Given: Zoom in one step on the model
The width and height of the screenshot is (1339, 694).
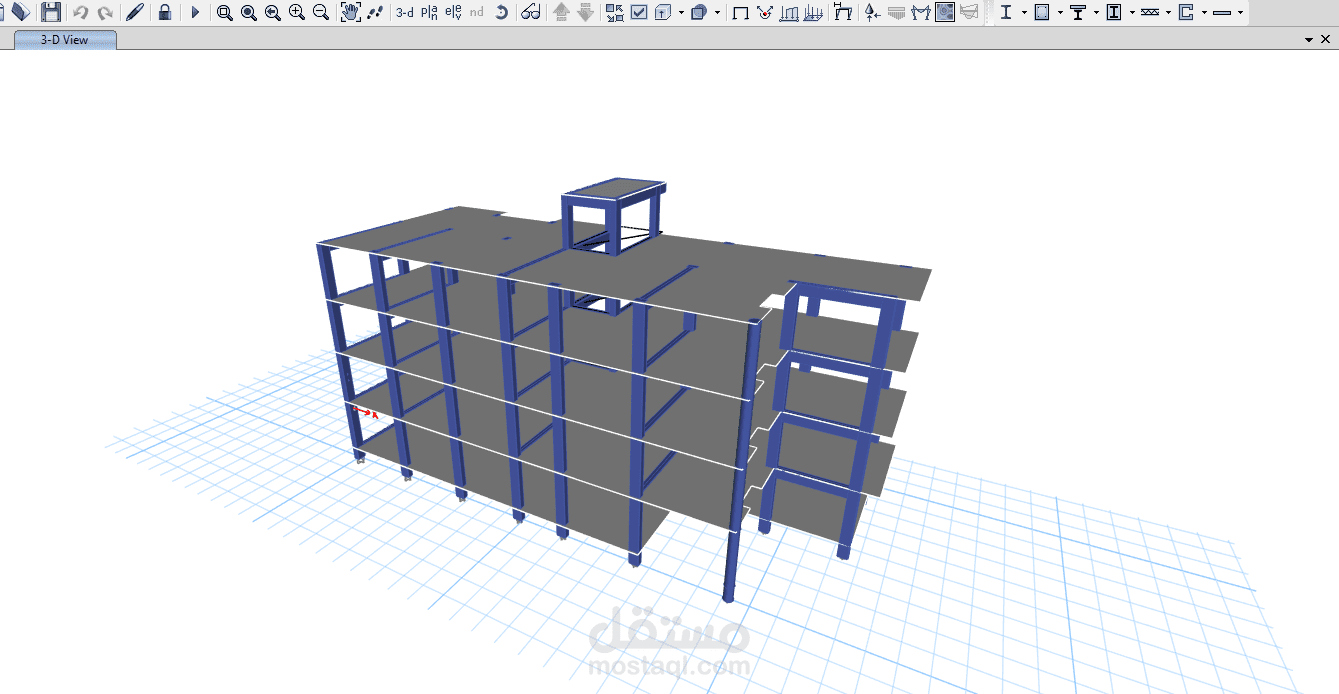Looking at the screenshot, I should coord(295,12).
